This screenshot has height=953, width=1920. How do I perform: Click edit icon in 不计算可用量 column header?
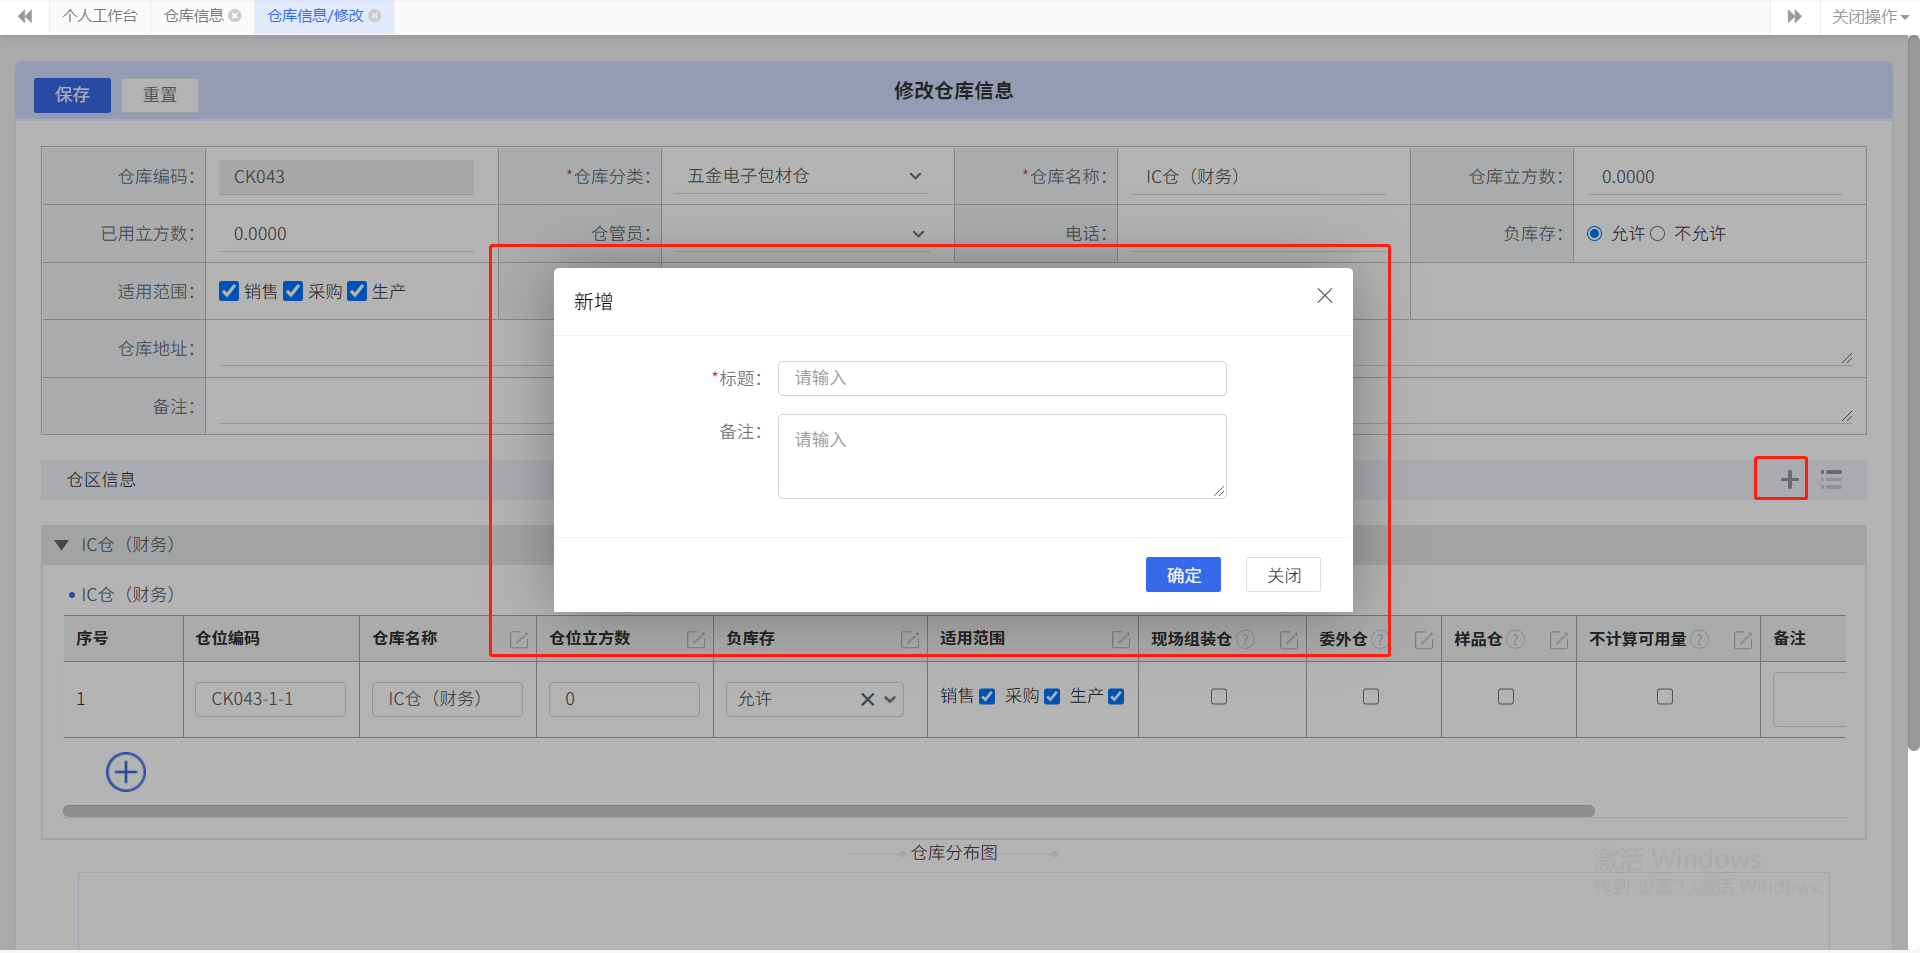pos(1743,640)
